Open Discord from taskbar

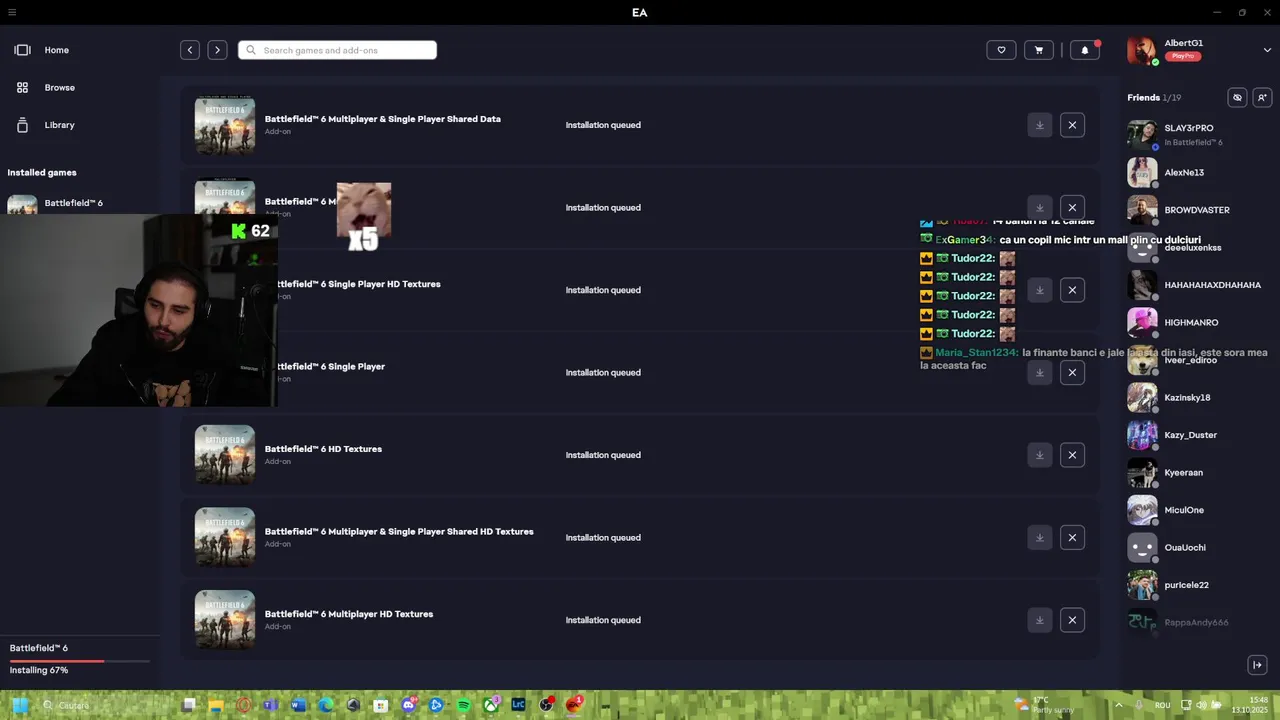pyautogui.click(x=408, y=705)
